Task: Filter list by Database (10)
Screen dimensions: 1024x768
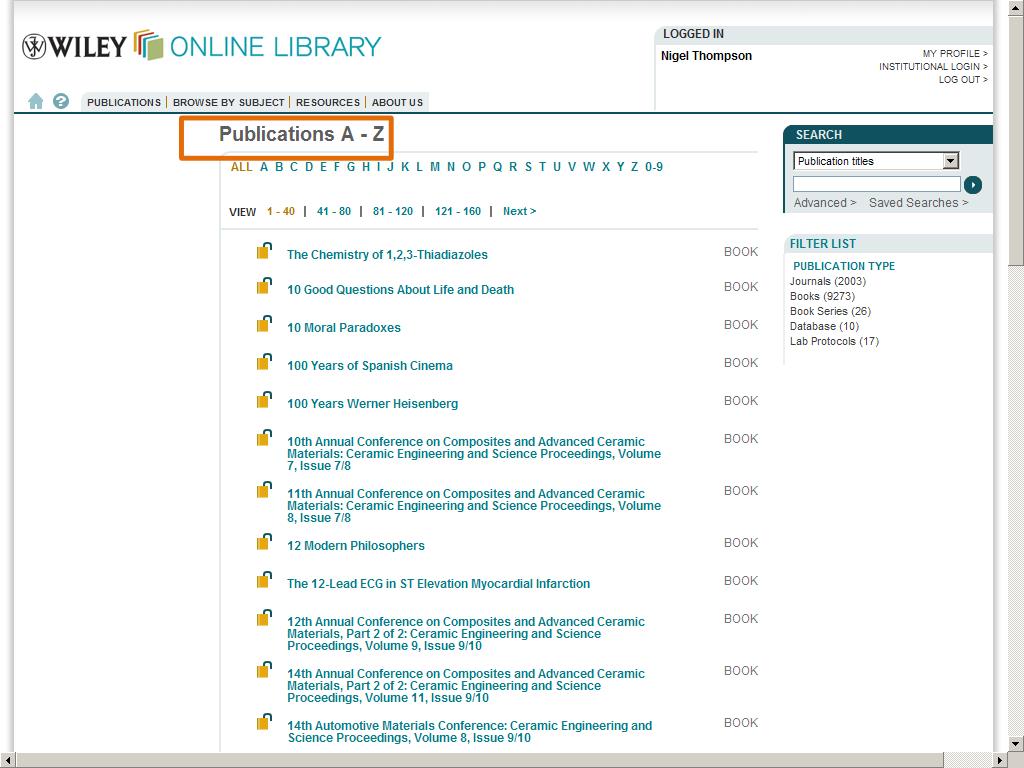Action: point(824,327)
